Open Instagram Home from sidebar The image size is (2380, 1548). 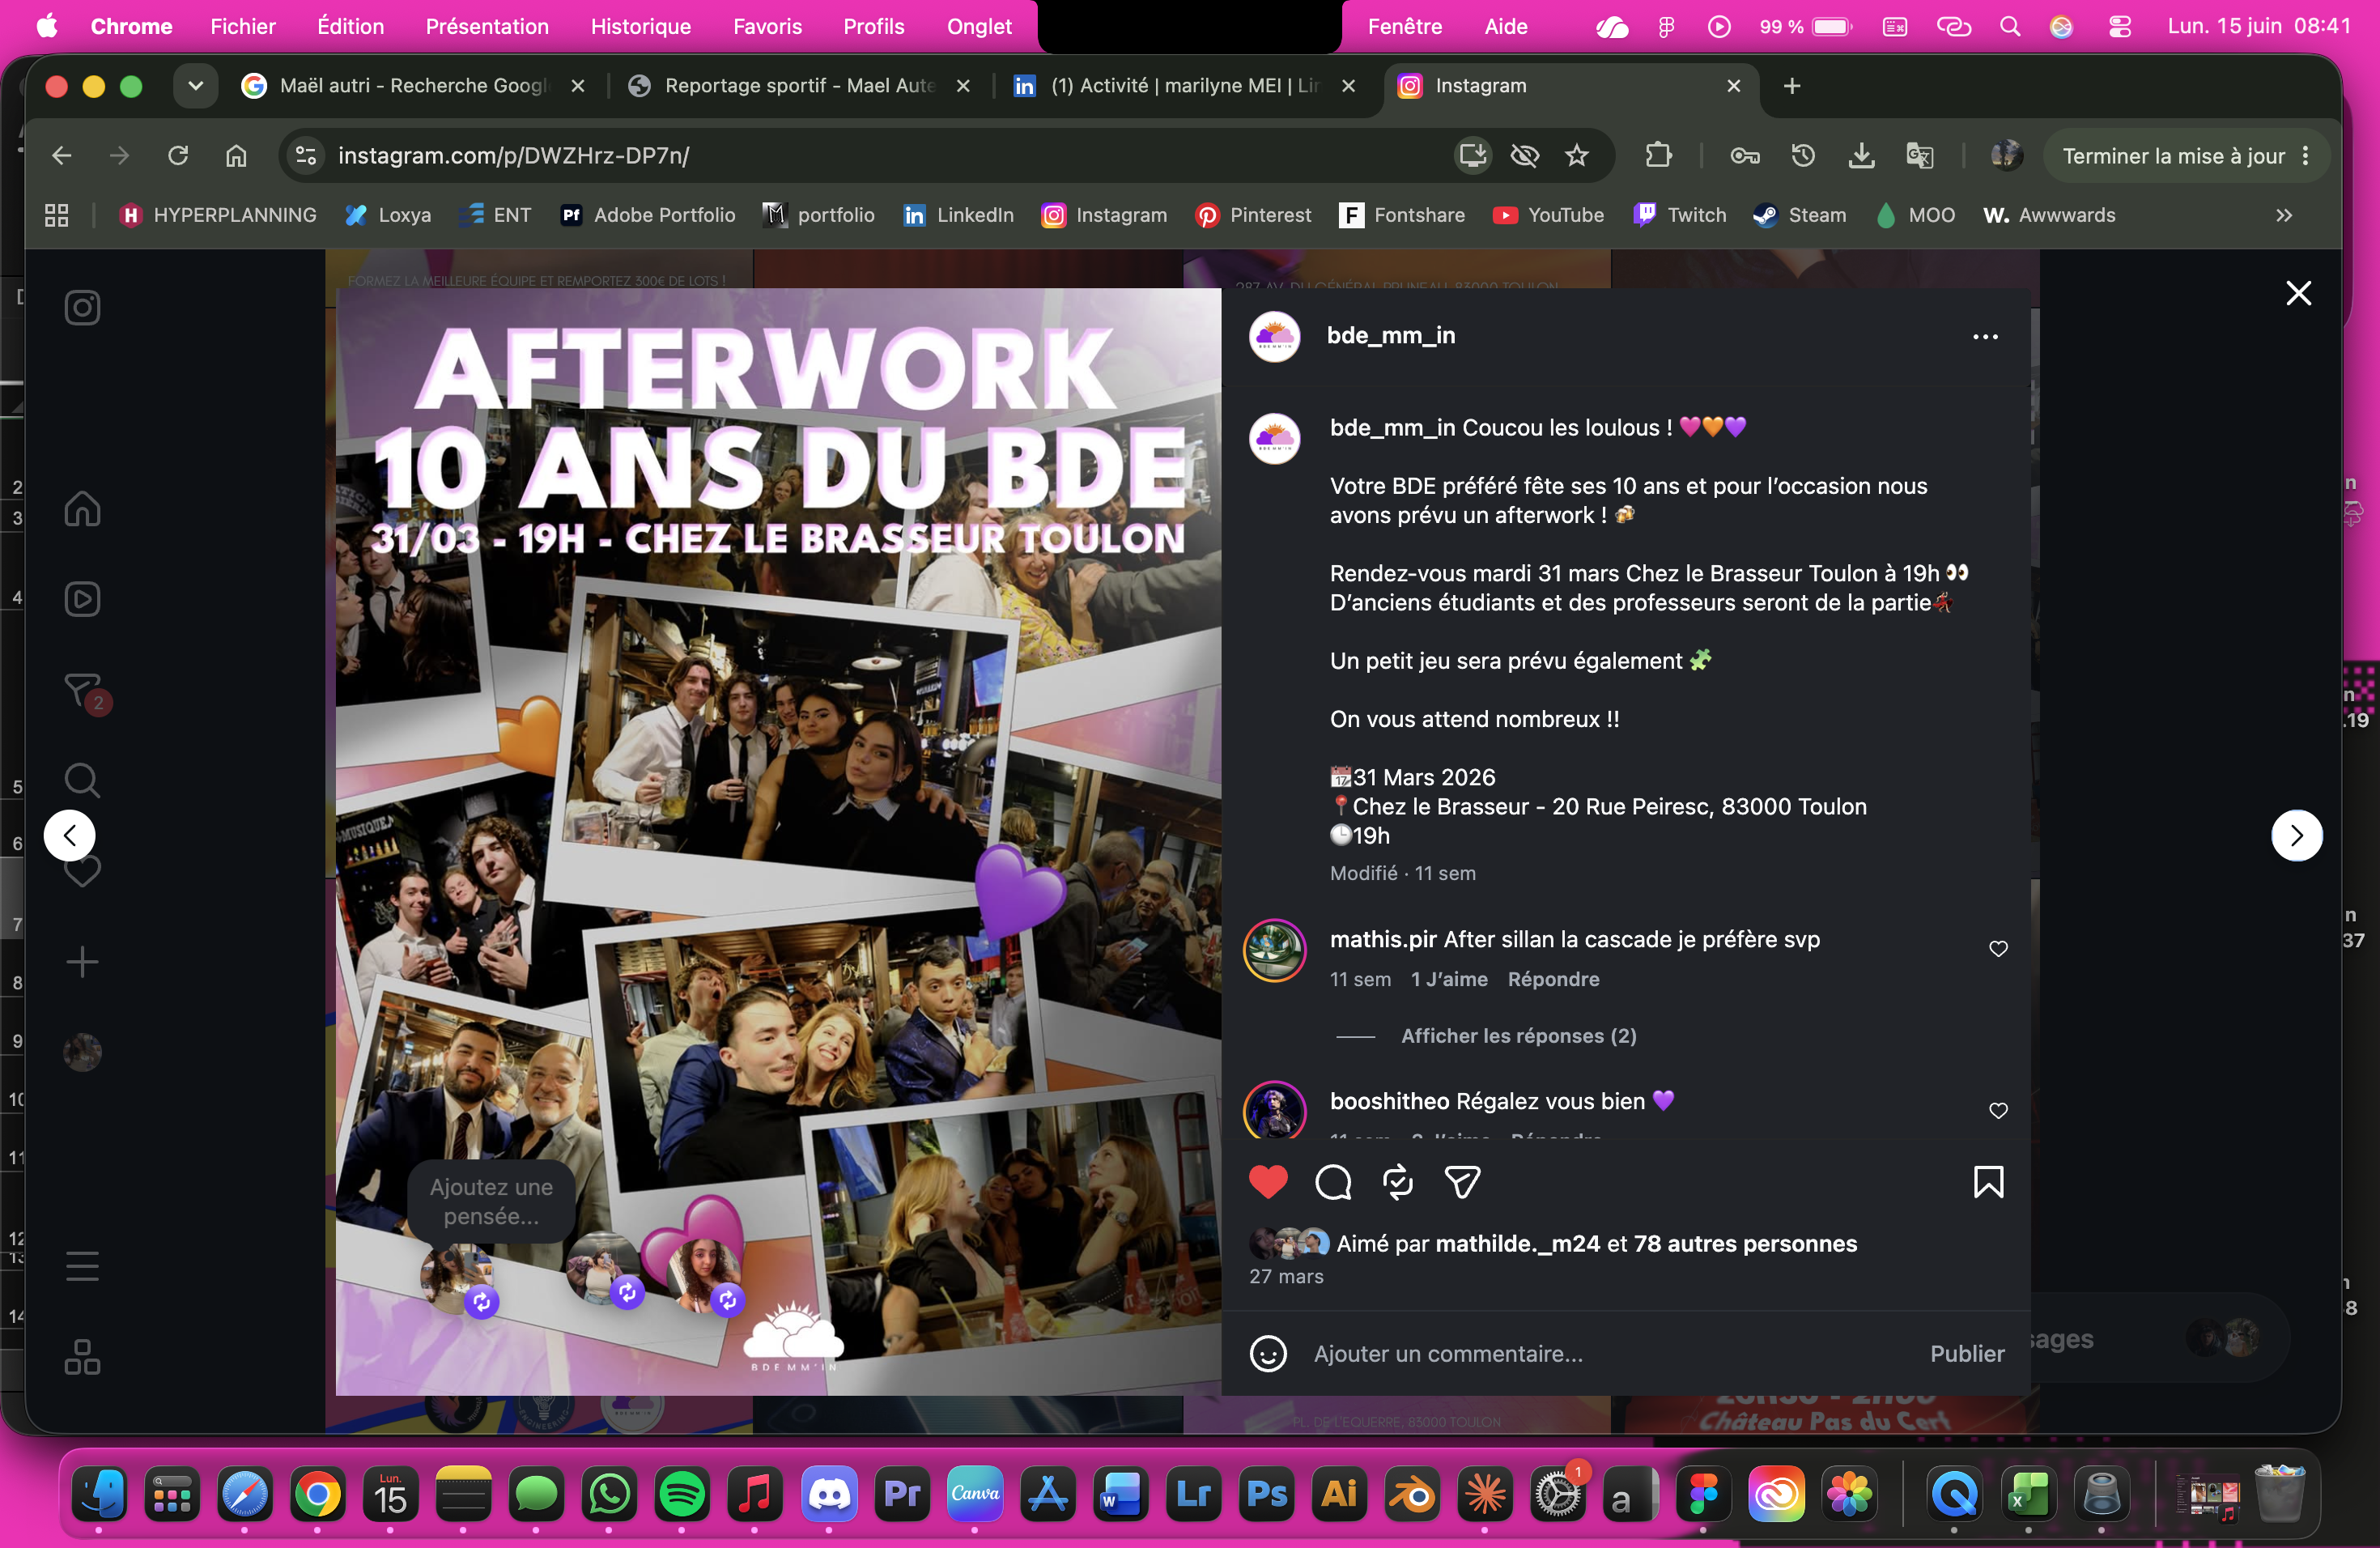pos(82,508)
